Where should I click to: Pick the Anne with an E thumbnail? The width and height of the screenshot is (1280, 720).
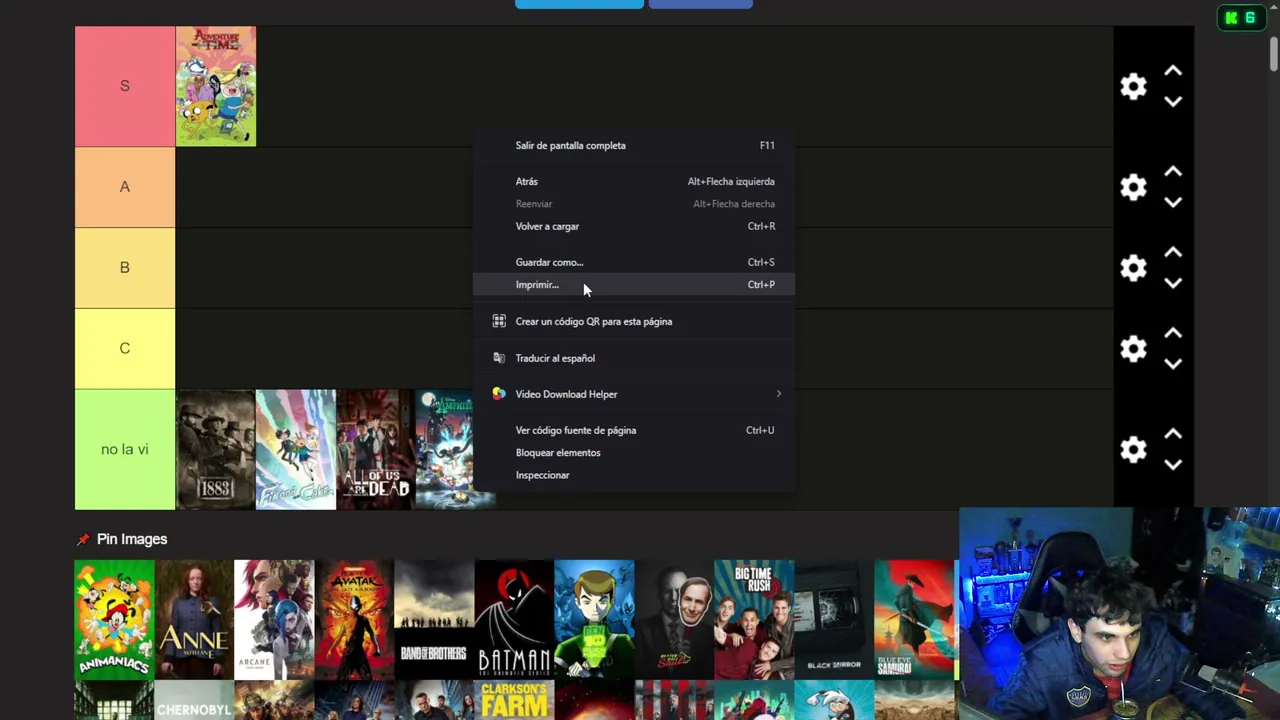(194, 620)
